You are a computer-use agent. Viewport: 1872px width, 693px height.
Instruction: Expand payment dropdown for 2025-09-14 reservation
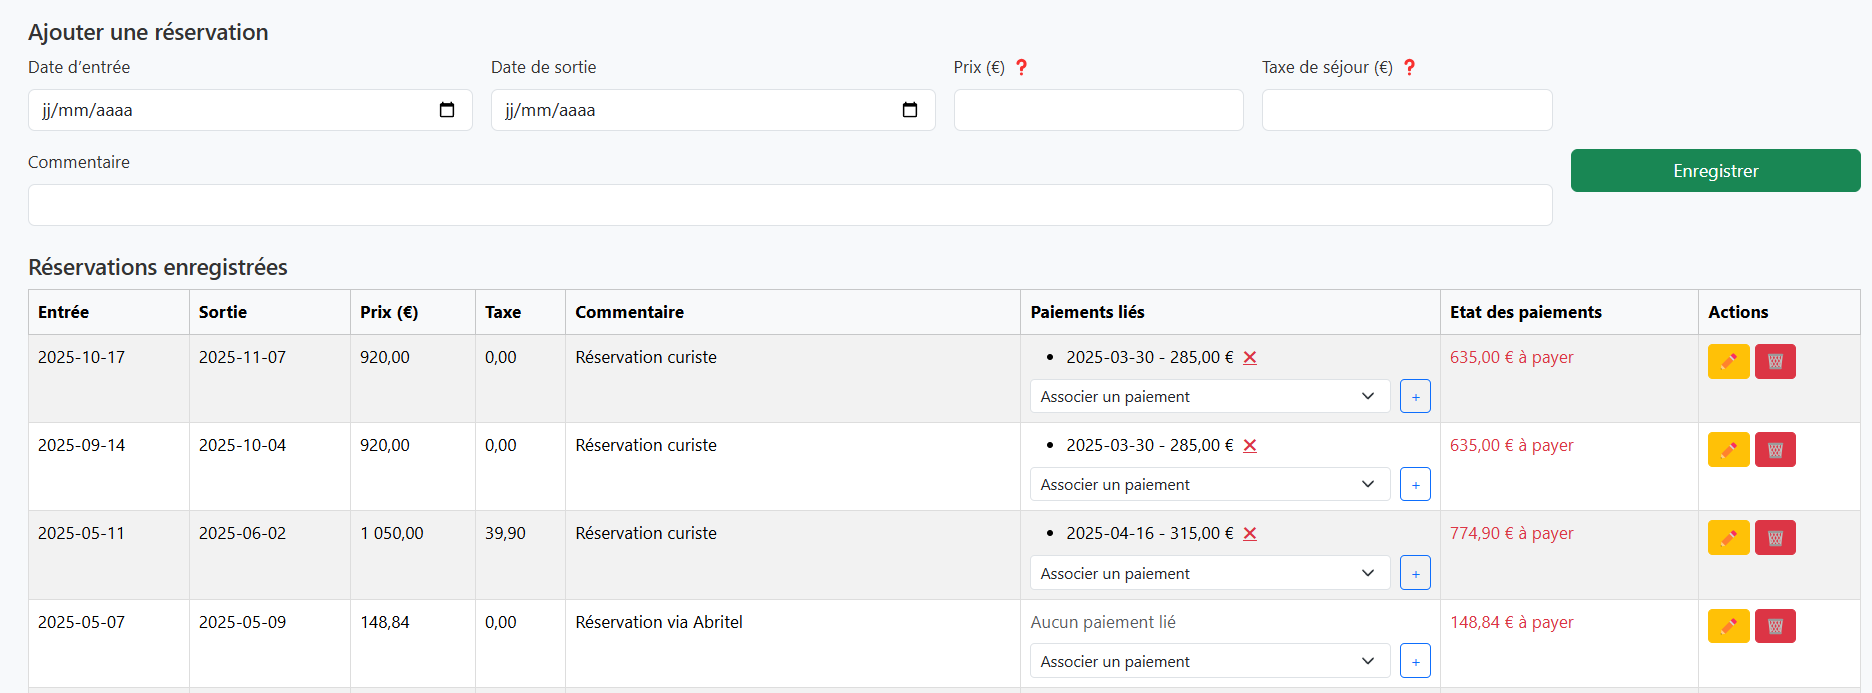tap(1209, 484)
